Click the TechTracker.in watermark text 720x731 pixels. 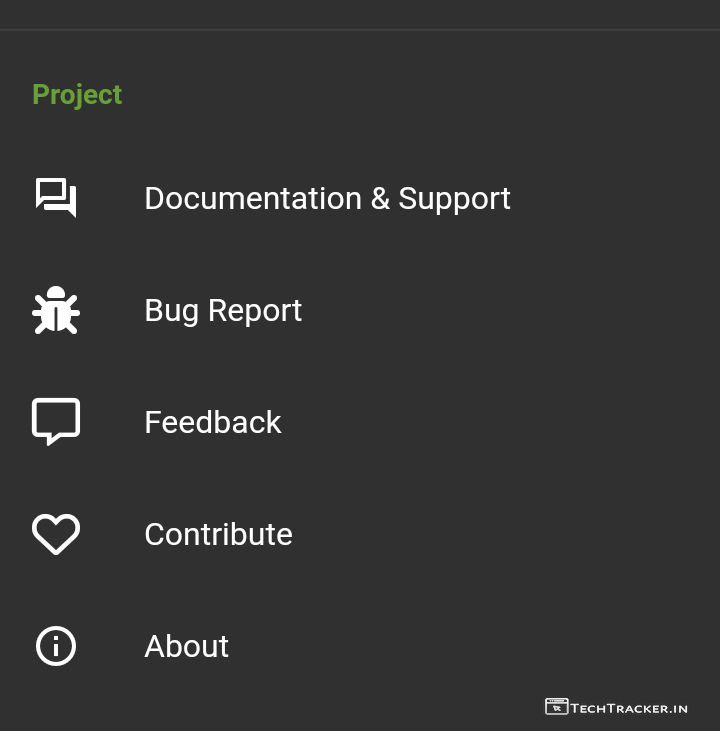pos(629,708)
